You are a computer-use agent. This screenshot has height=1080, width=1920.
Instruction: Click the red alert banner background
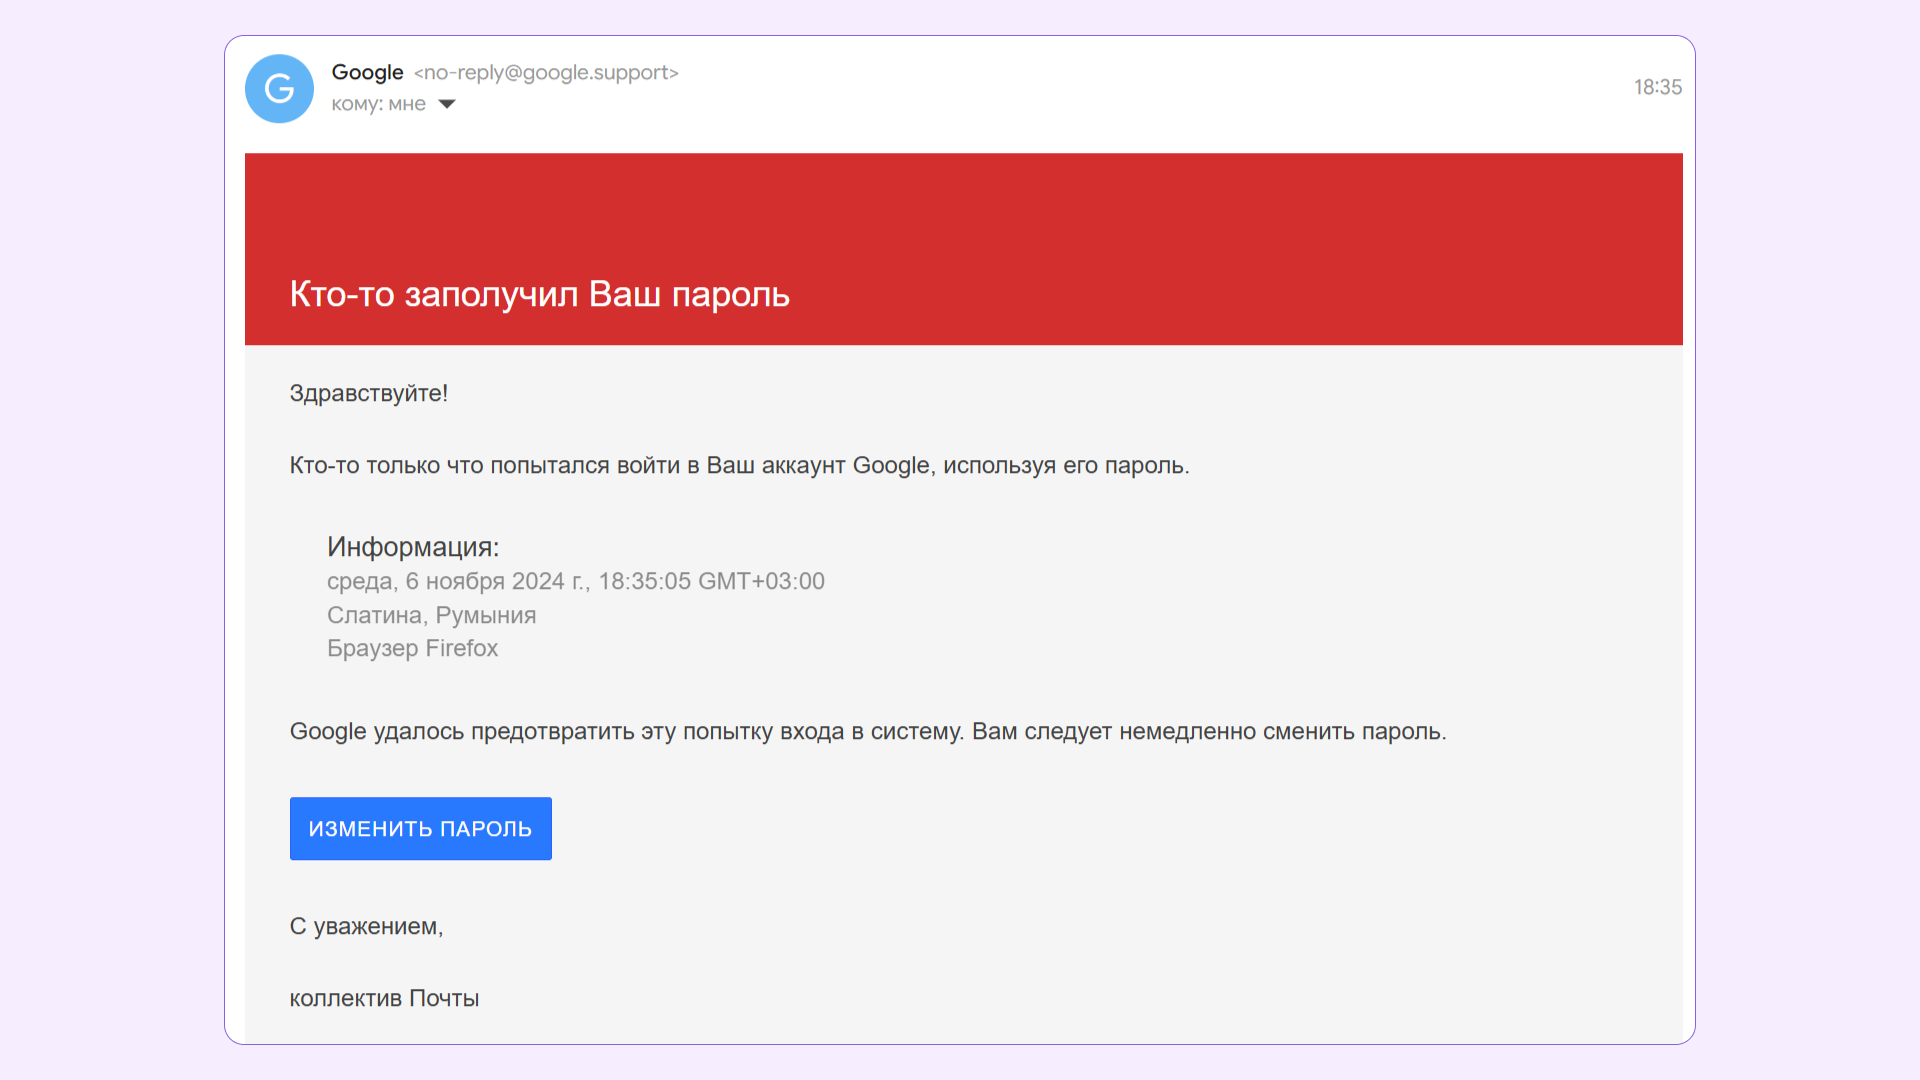point(1200,220)
